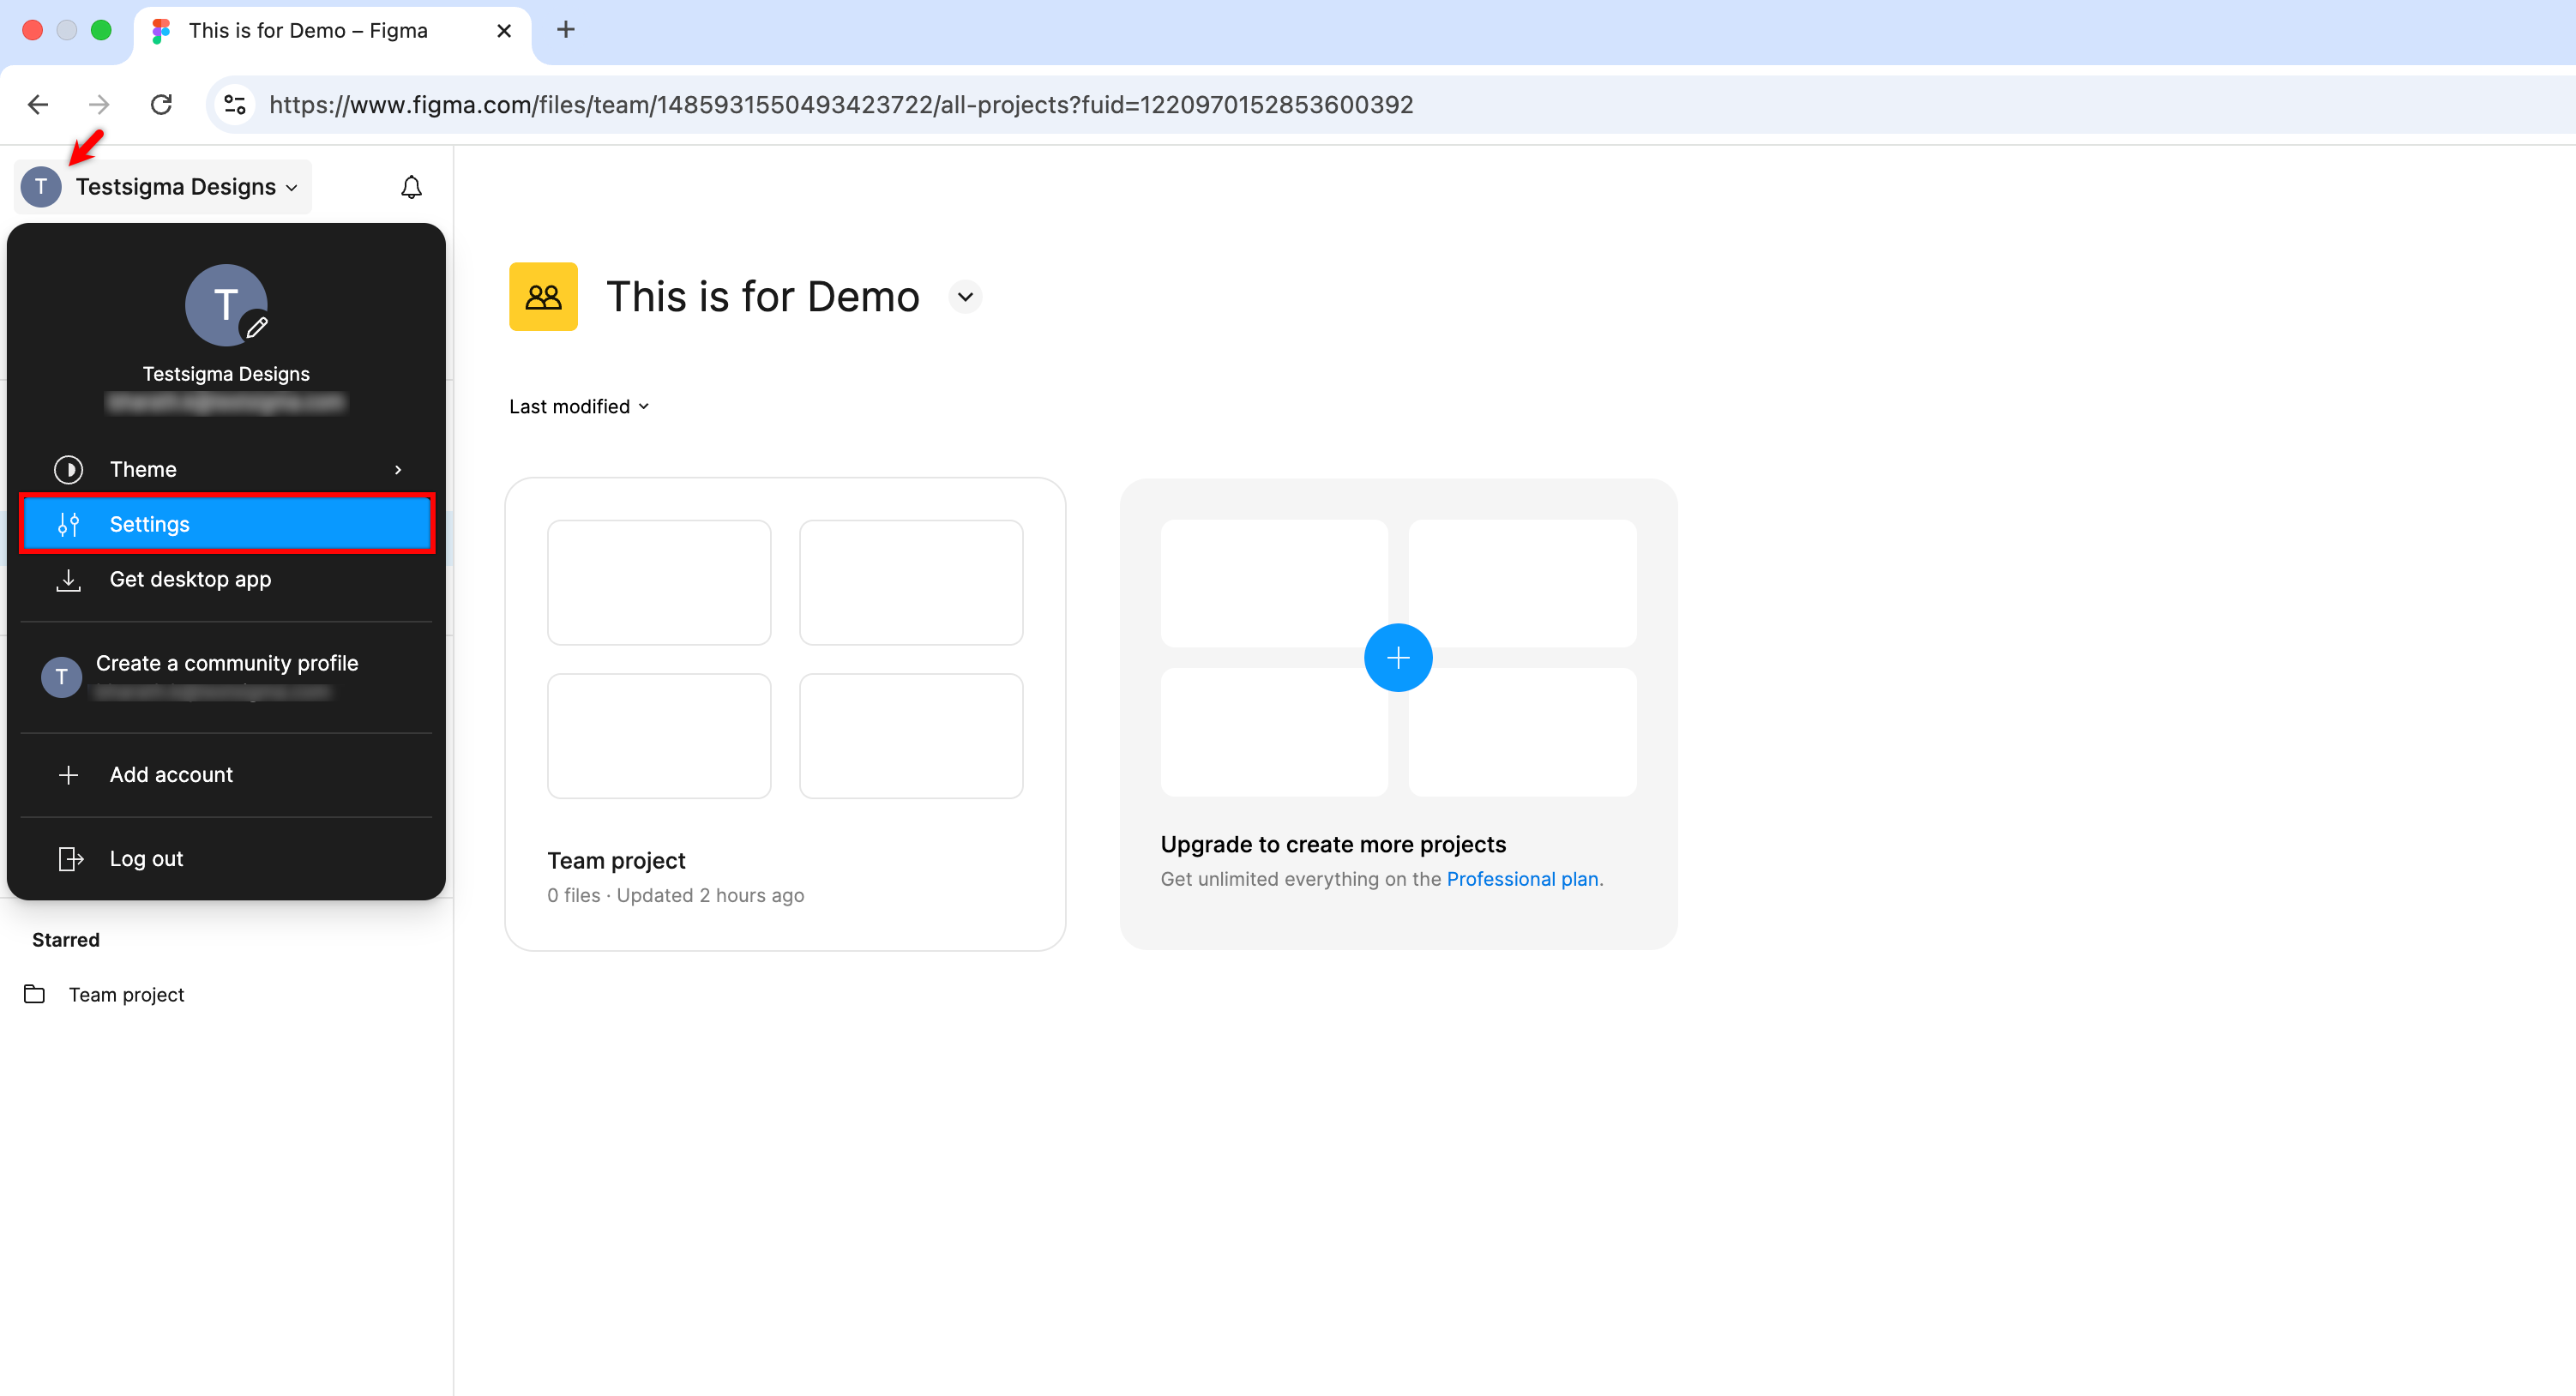Open the notifications bell icon

[411, 186]
